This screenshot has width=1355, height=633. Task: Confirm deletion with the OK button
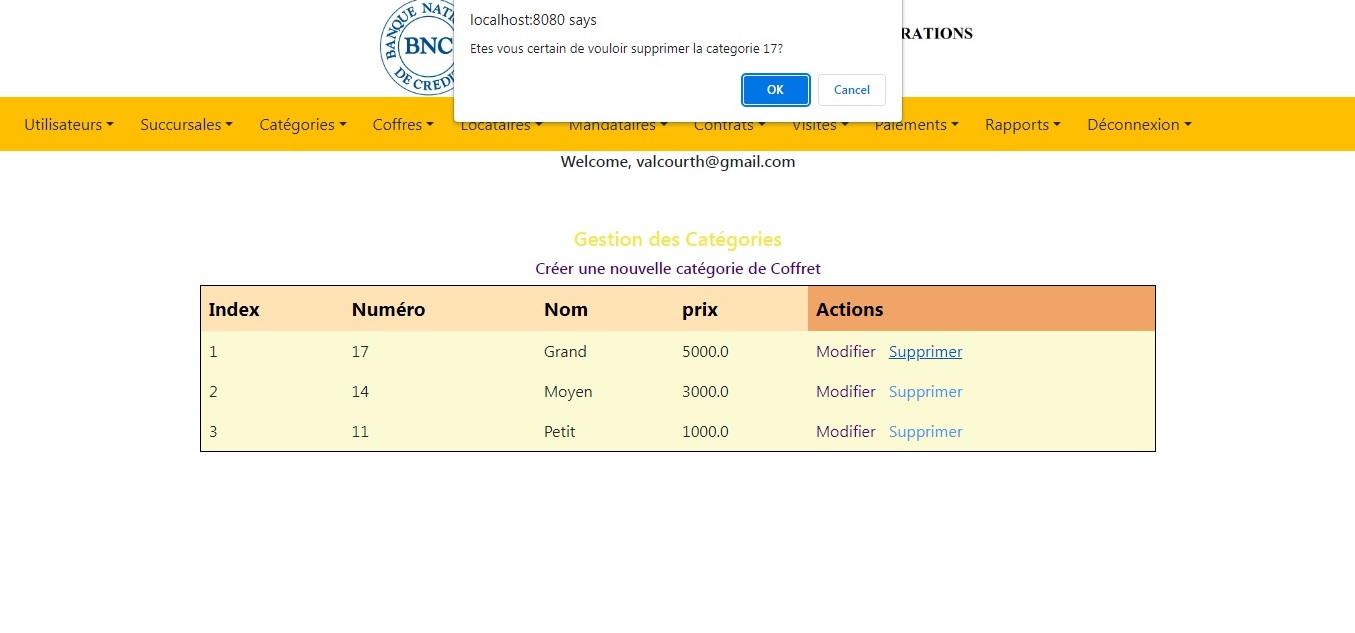775,89
